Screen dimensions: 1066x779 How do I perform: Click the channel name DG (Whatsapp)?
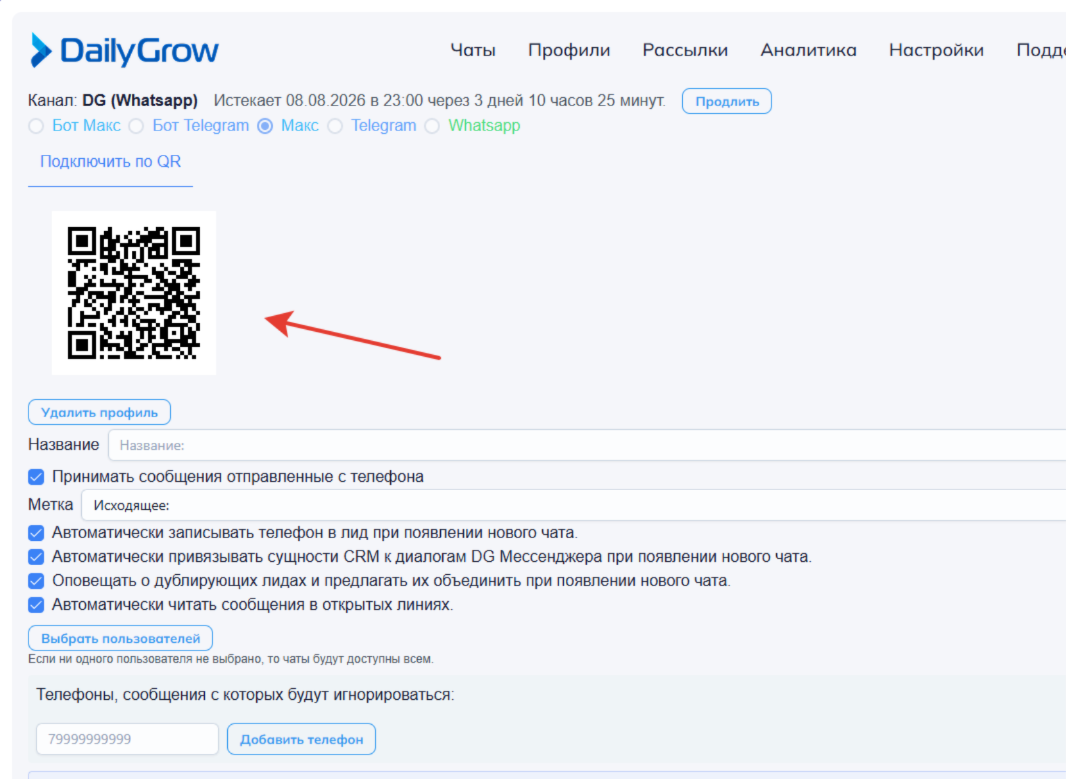[x=140, y=101]
